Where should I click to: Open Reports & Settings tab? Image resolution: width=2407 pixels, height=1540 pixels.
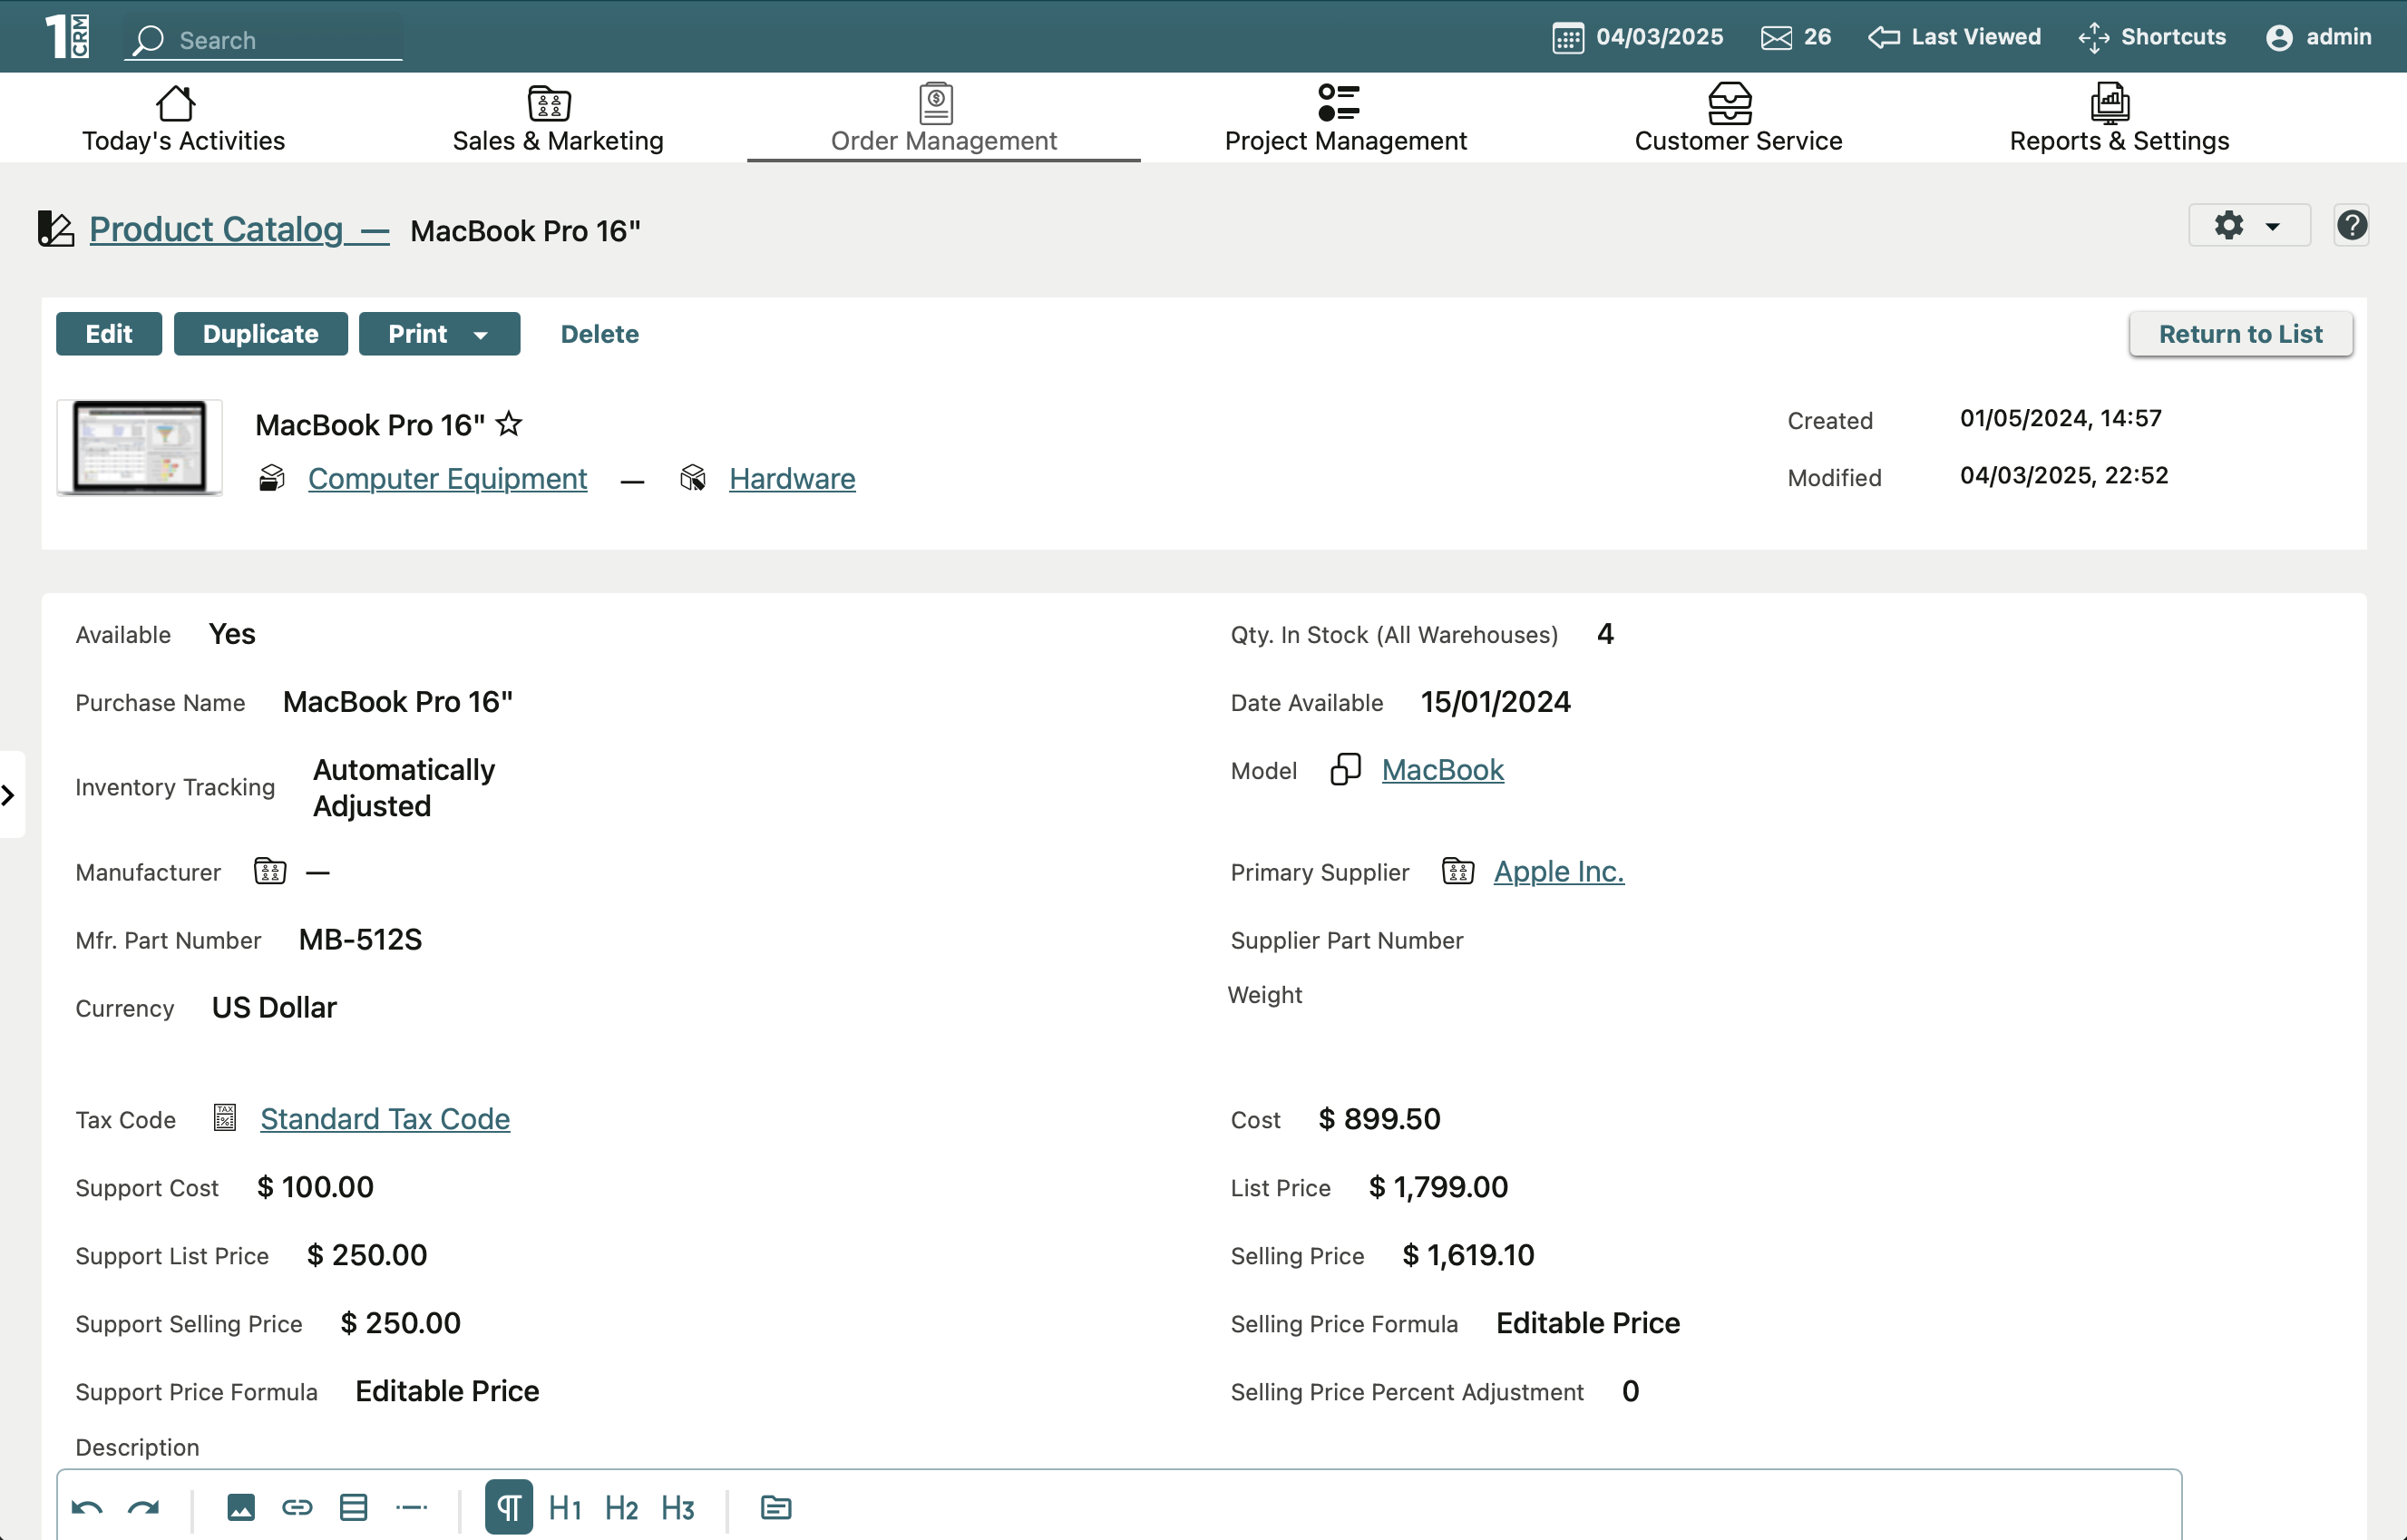pyautogui.click(x=2119, y=118)
